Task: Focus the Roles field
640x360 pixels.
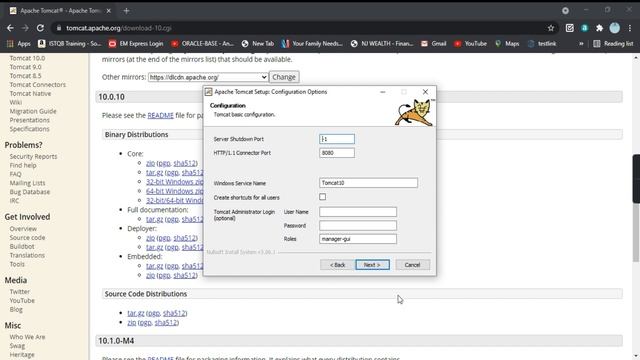Action: pyautogui.click(x=358, y=239)
